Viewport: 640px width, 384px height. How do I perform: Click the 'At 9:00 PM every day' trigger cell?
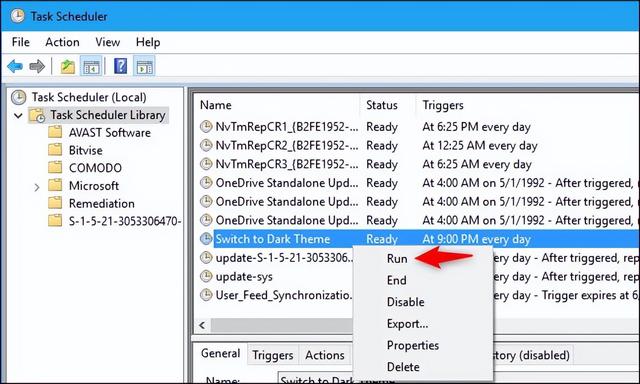point(476,239)
